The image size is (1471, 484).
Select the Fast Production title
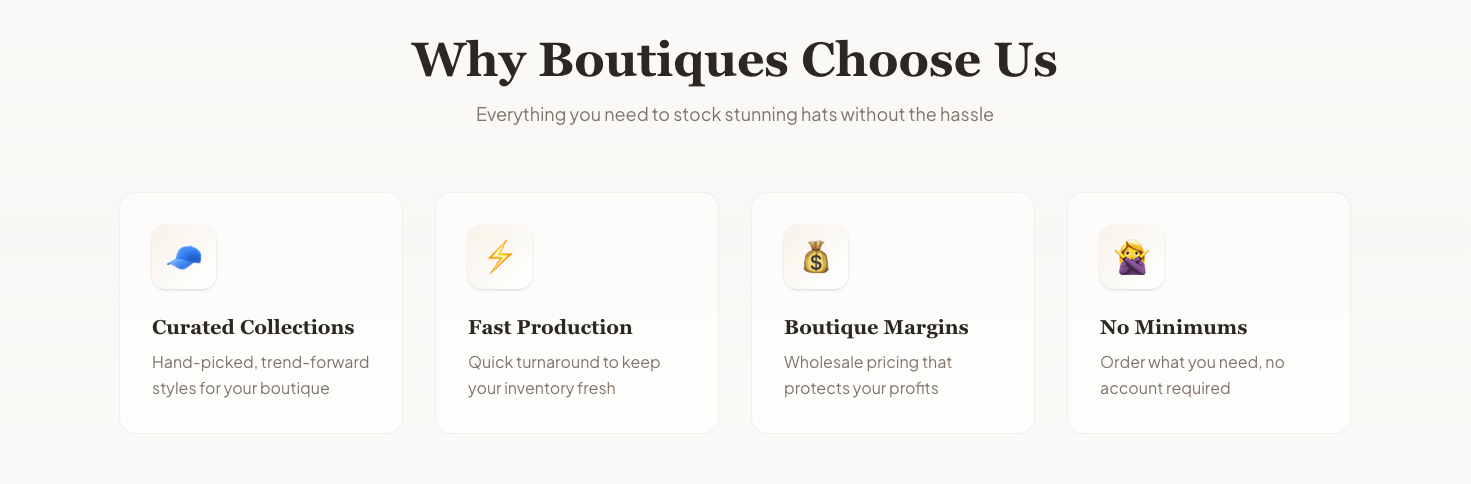tap(550, 327)
